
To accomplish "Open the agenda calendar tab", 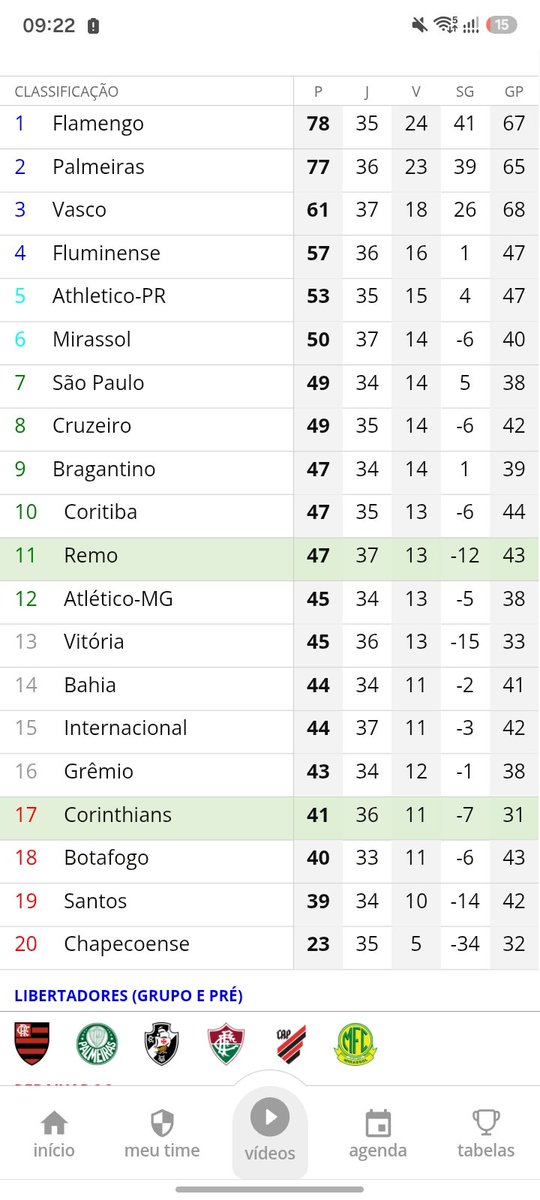I will [x=378, y=1135].
